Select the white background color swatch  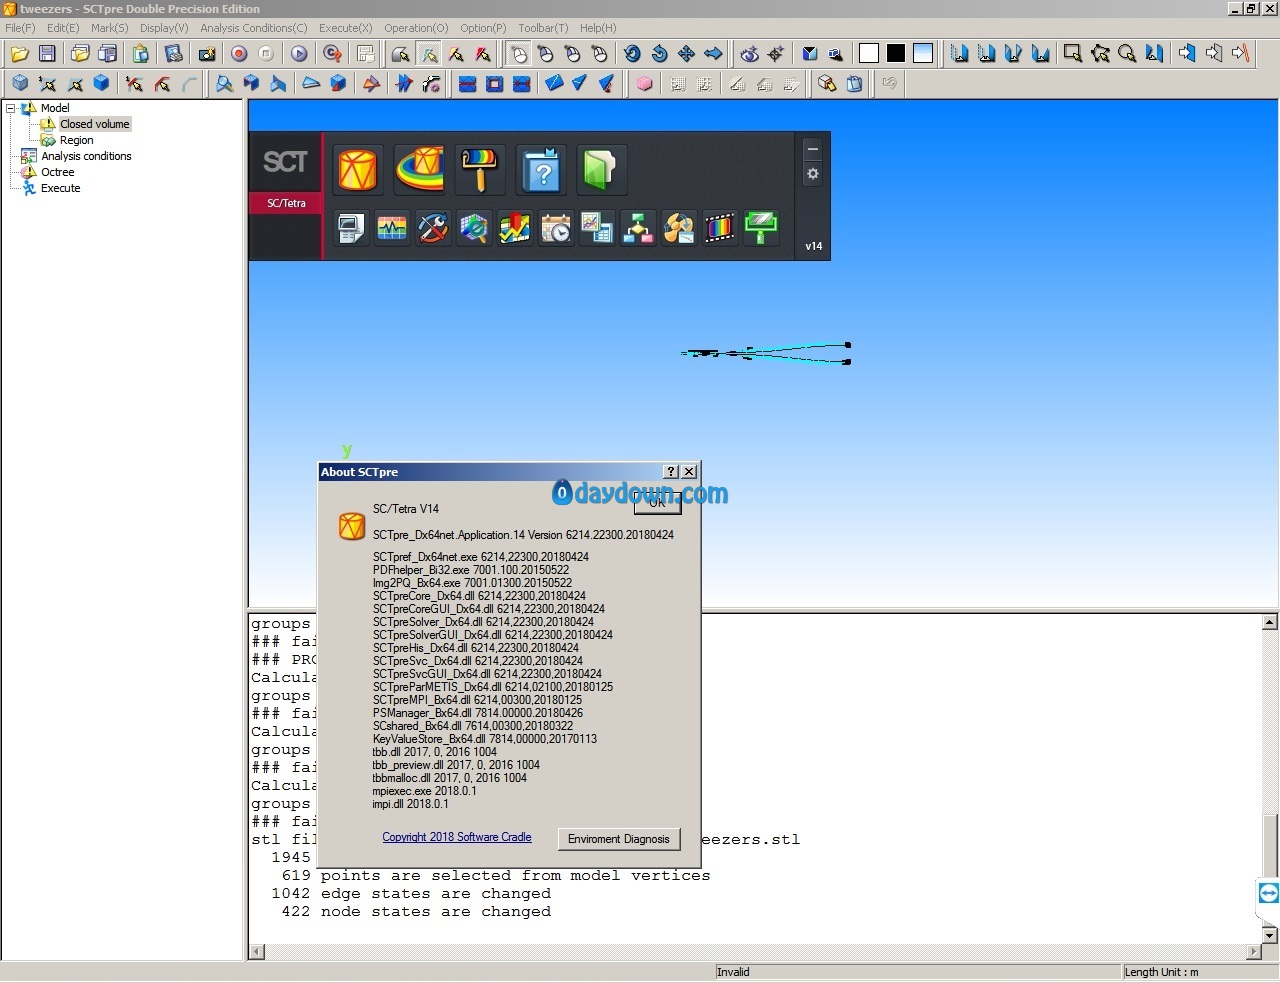click(869, 54)
